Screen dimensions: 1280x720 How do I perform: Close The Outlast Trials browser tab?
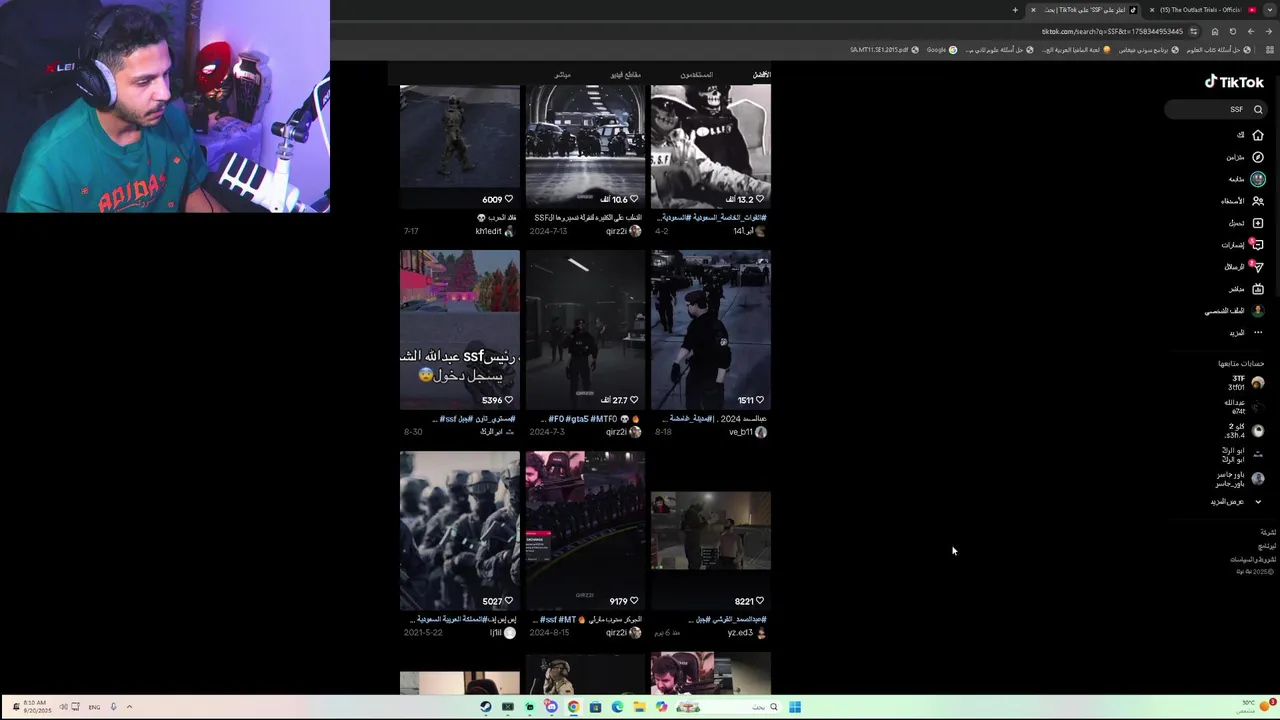click(x=1152, y=10)
